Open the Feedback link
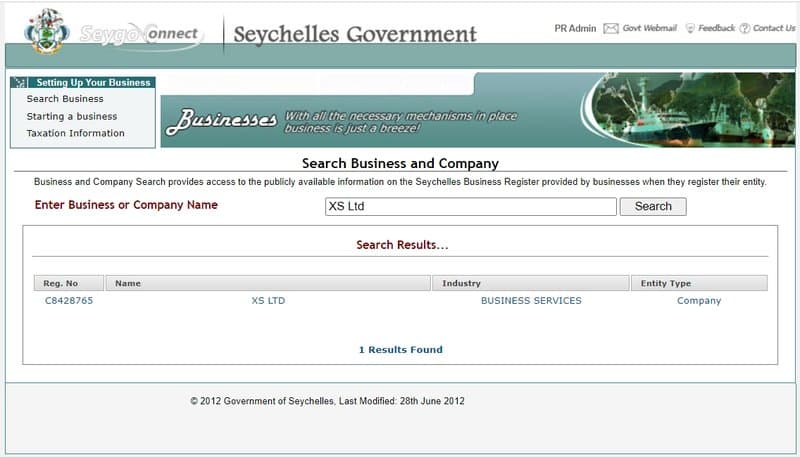 (716, 29)
